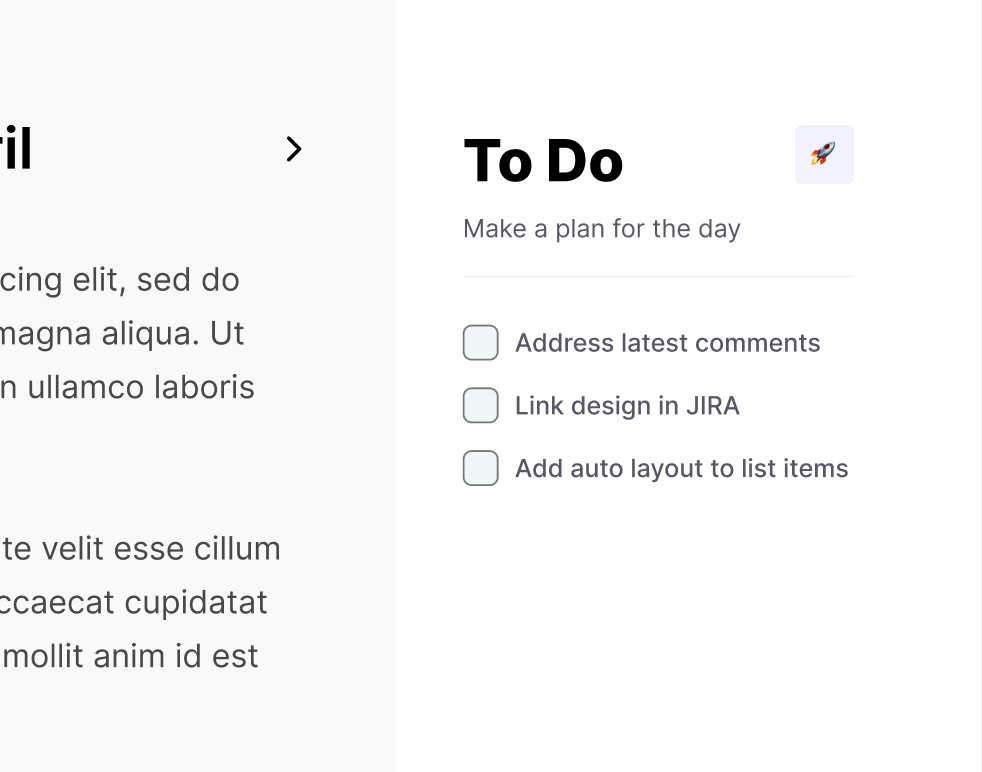982x772 pixels.
Task: Check the Address latest comments checkbox
Action: tap(480, 342)
